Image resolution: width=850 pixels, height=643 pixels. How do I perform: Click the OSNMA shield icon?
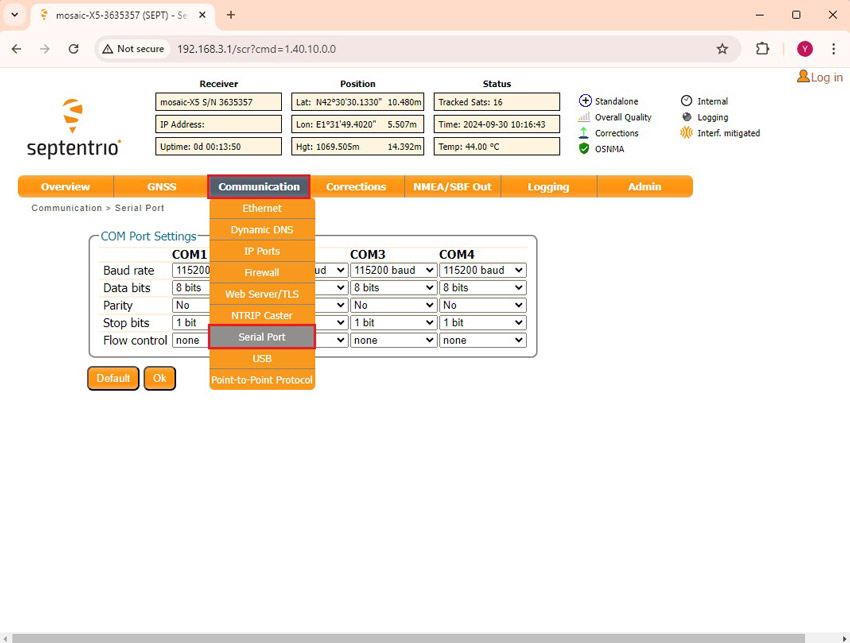tap(585, 149)
